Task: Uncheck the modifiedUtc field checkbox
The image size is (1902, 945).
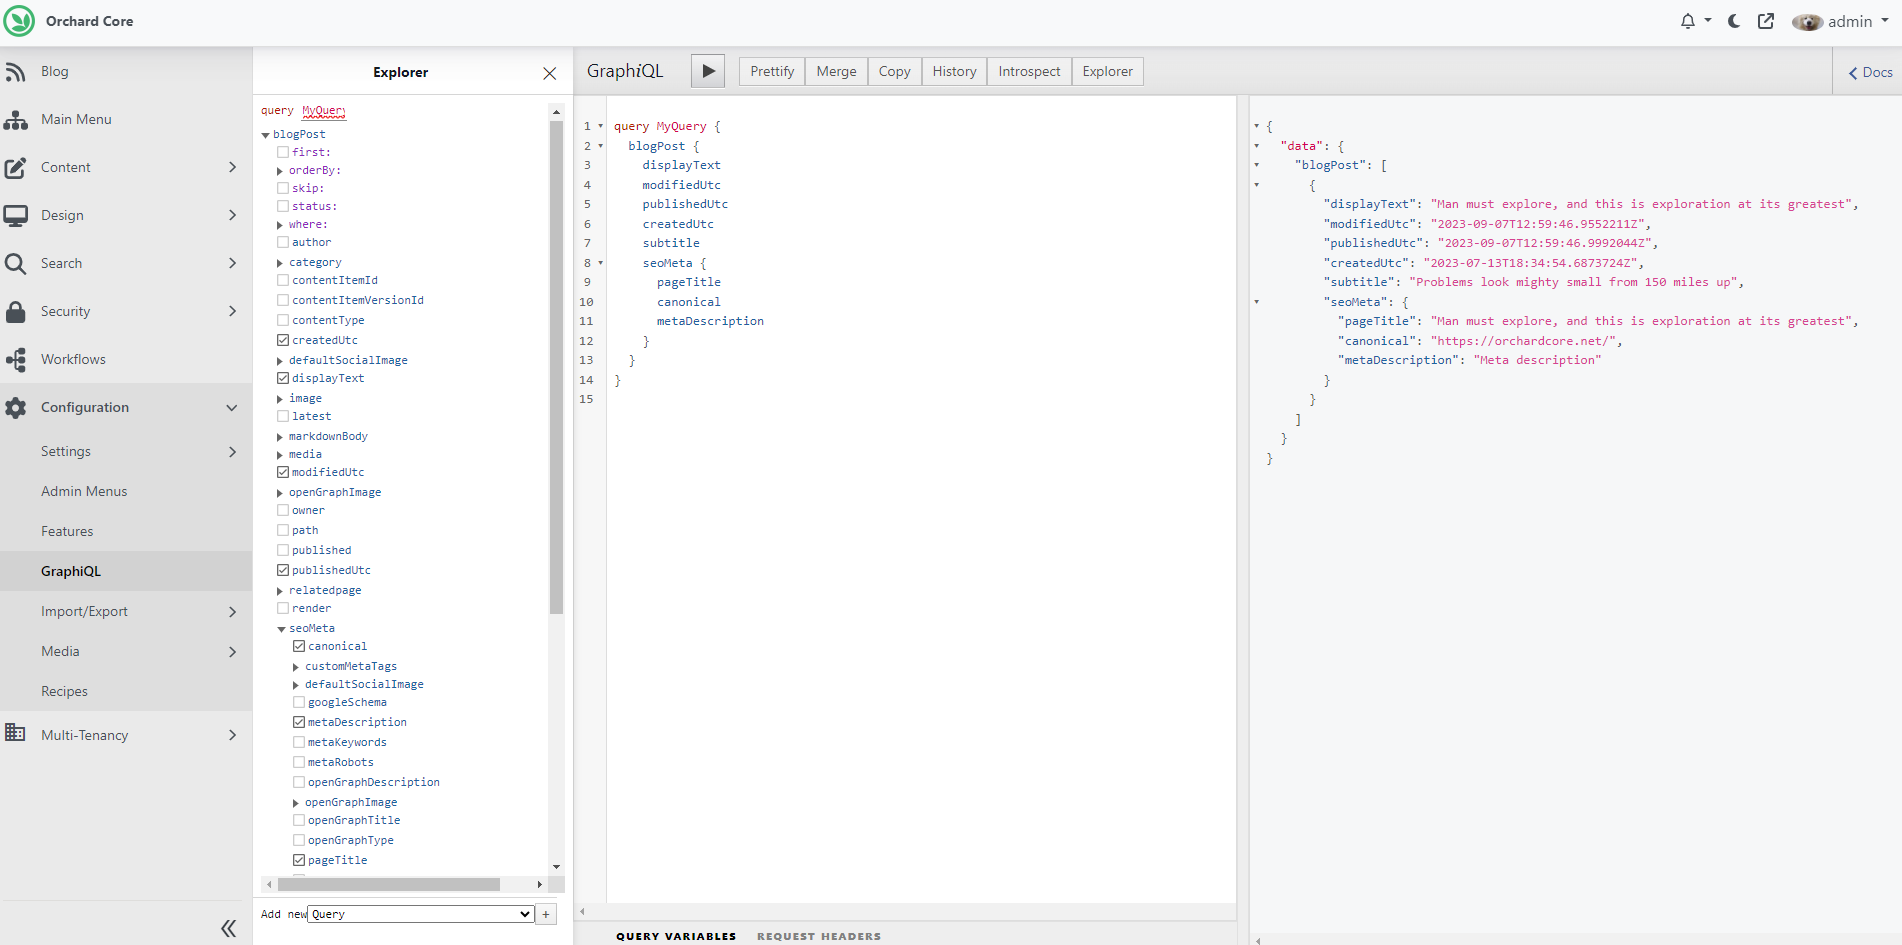Action: (283, 472)
